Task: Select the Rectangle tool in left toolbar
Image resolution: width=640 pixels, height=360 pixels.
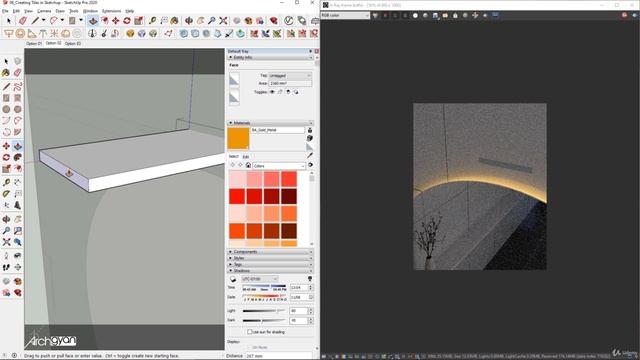Action: click(x=6, y=98)
